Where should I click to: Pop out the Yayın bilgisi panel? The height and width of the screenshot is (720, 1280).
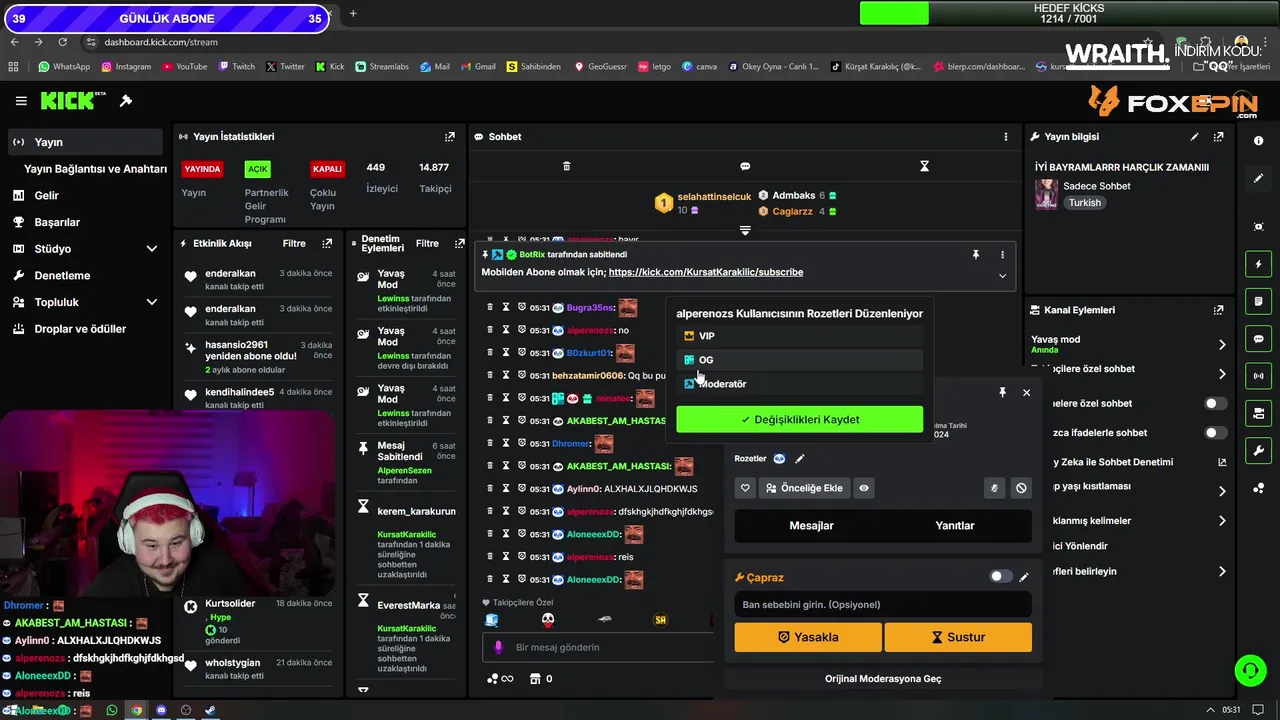pos(1218,137)
